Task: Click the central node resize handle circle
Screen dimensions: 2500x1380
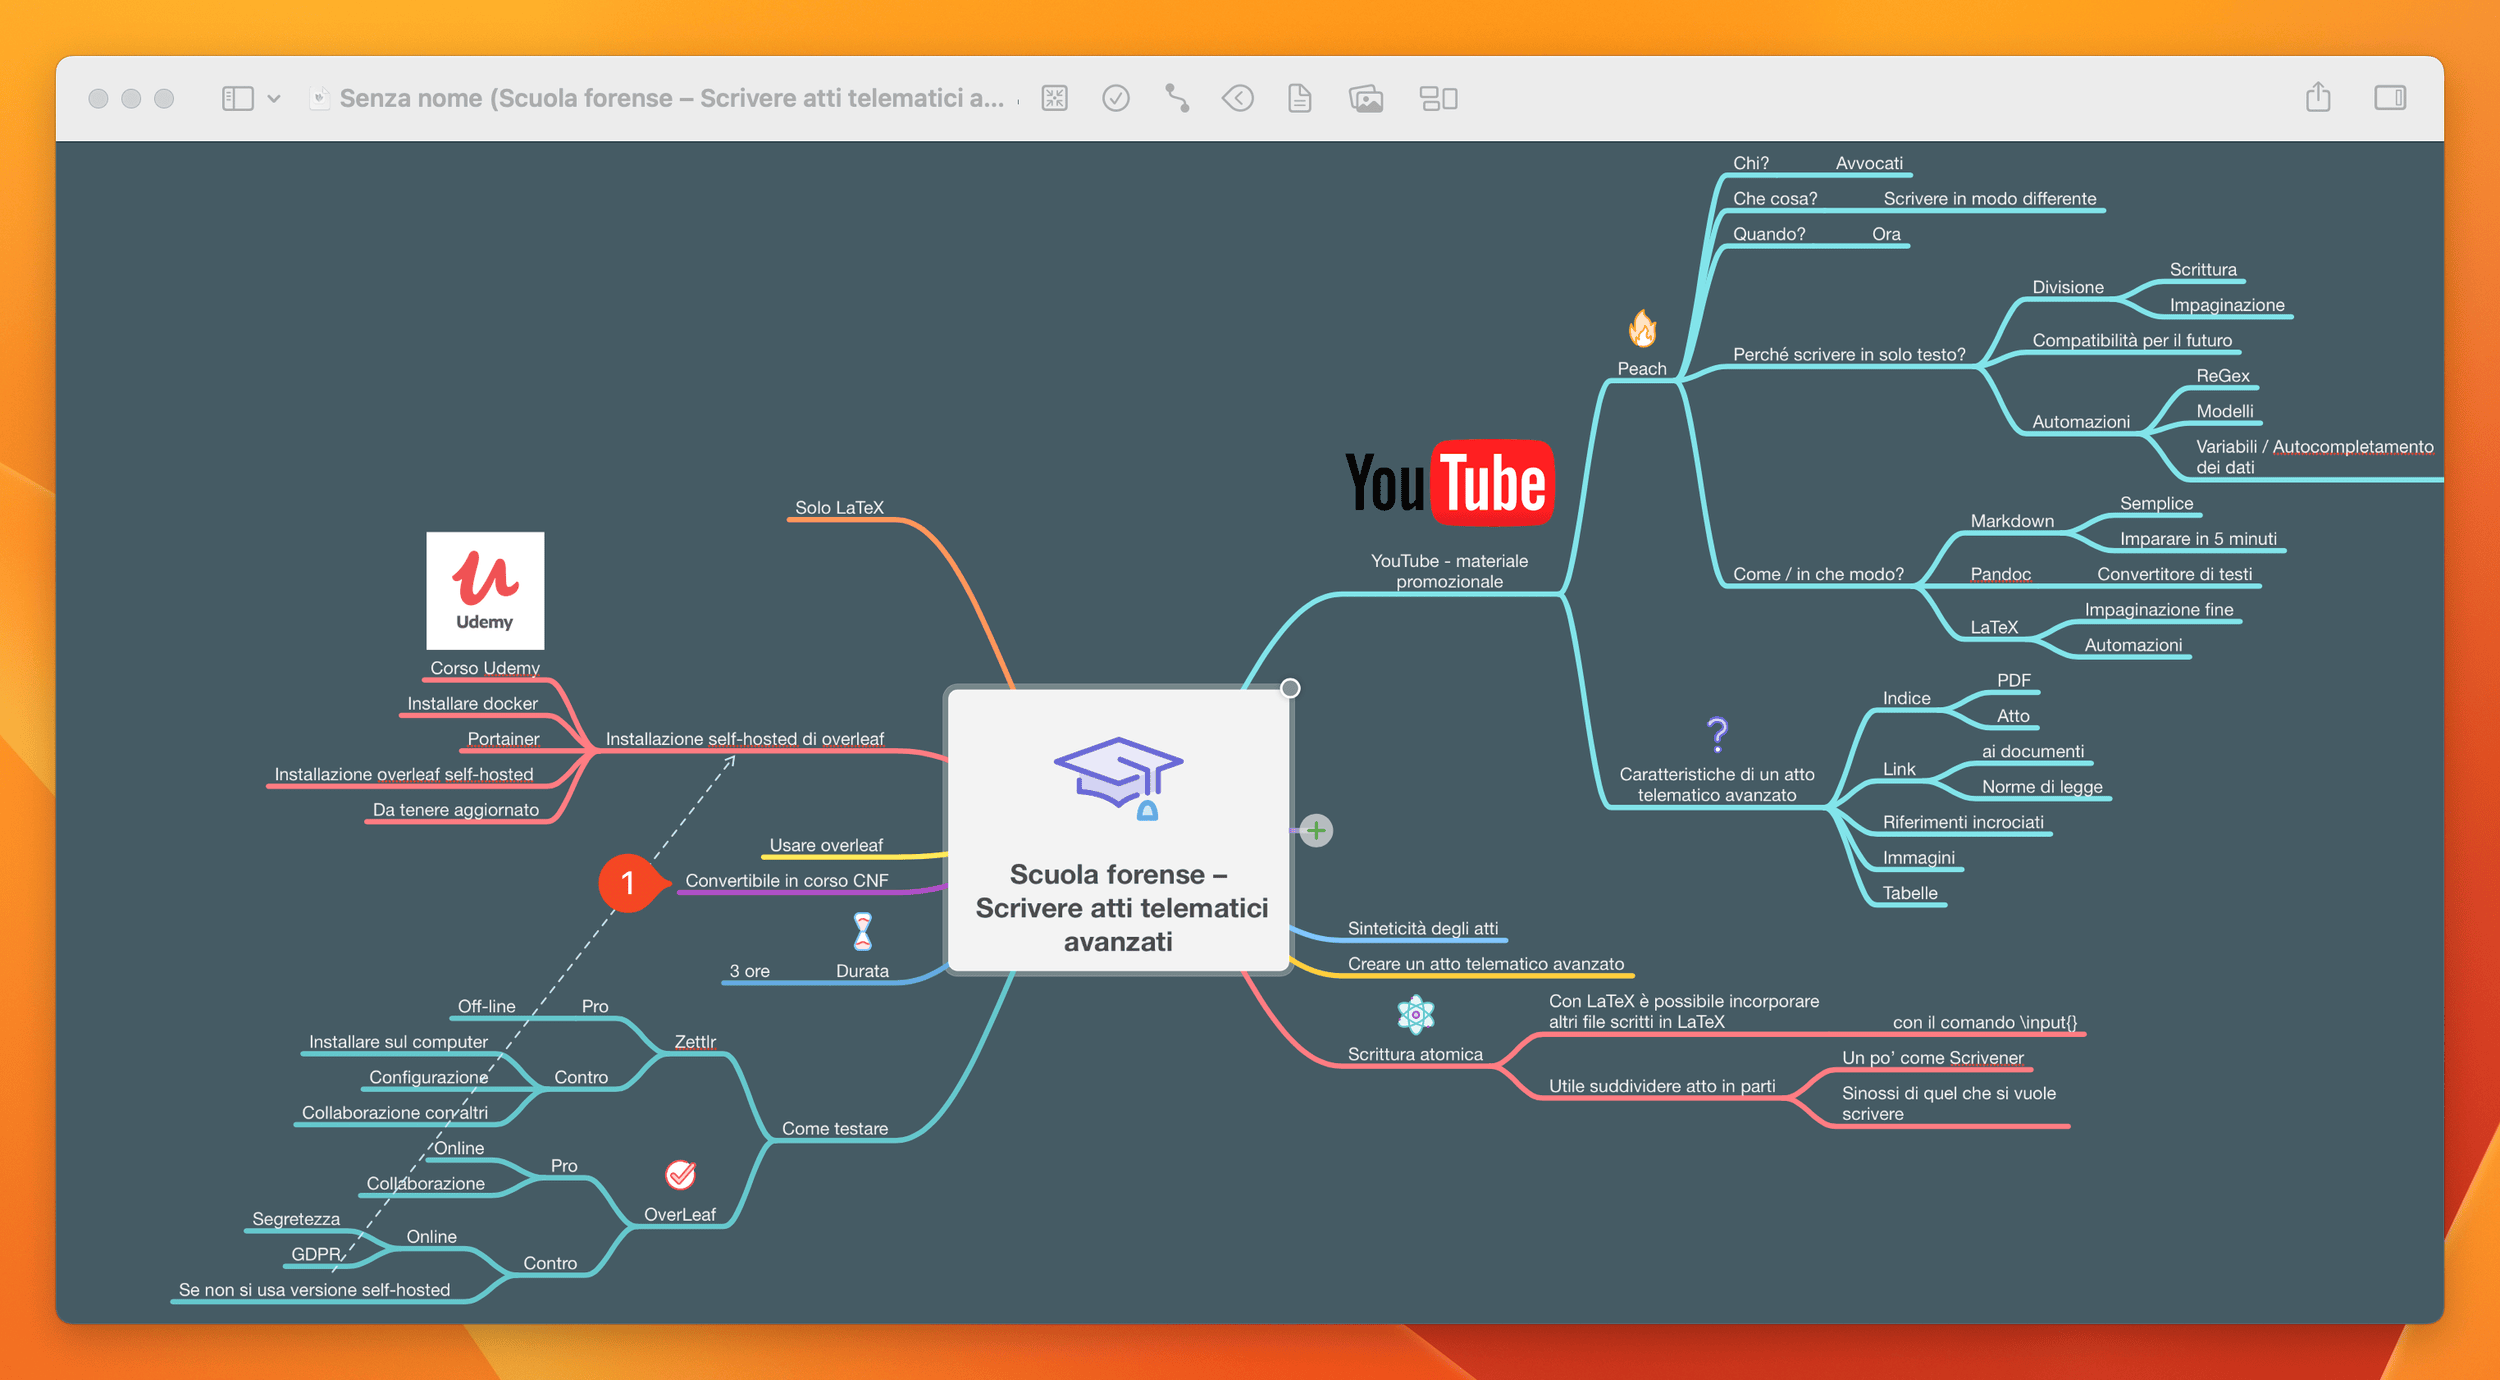Action: (x=1290, y=688)
